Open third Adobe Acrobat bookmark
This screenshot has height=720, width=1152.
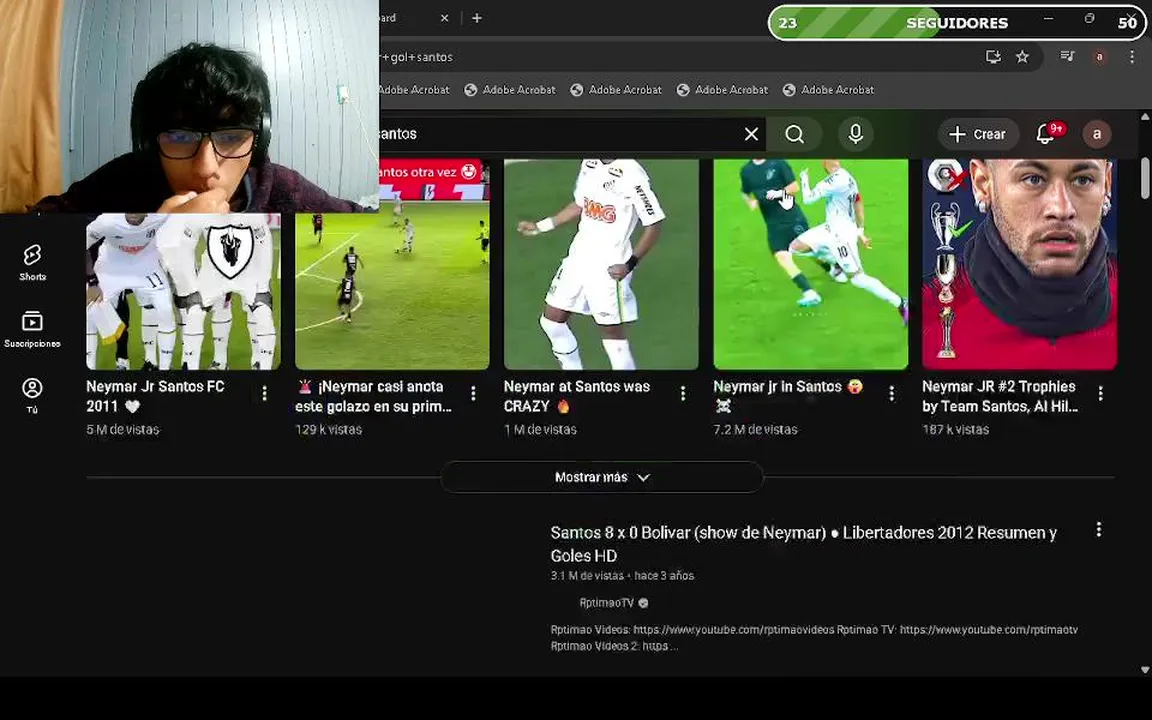coord(616,90)
